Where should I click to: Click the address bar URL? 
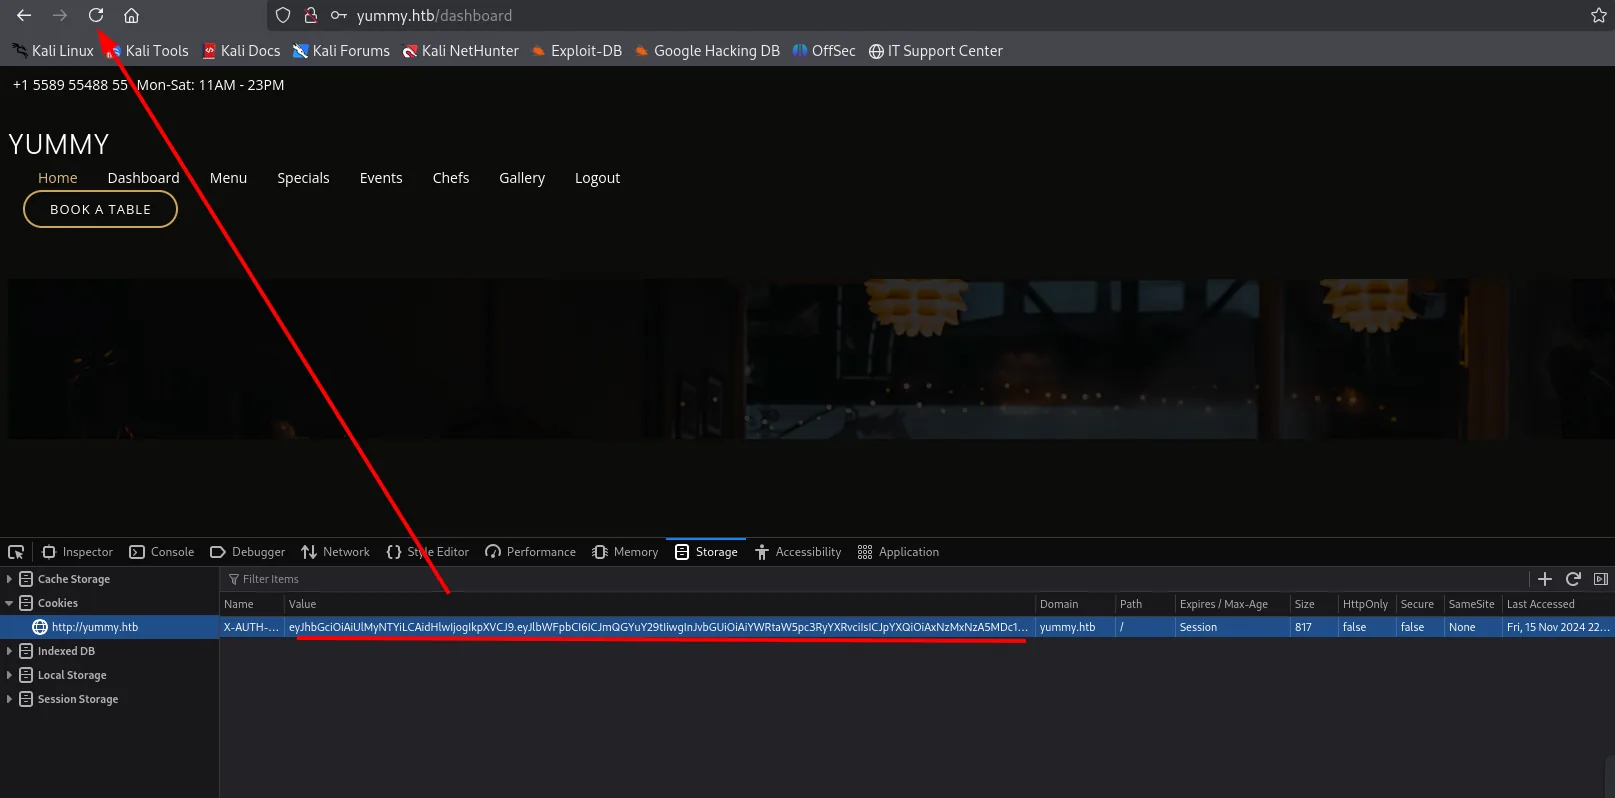pos(434,16)
